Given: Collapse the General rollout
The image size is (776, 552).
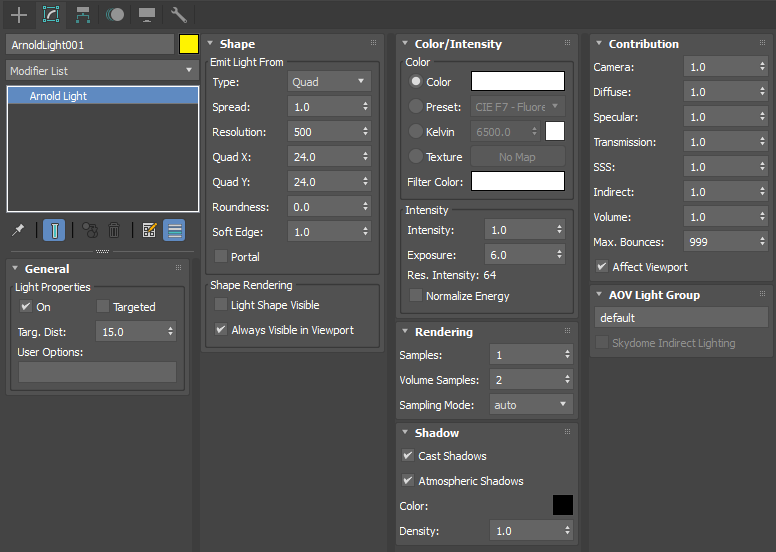Looking at the screenshot, I should point(15,268).
